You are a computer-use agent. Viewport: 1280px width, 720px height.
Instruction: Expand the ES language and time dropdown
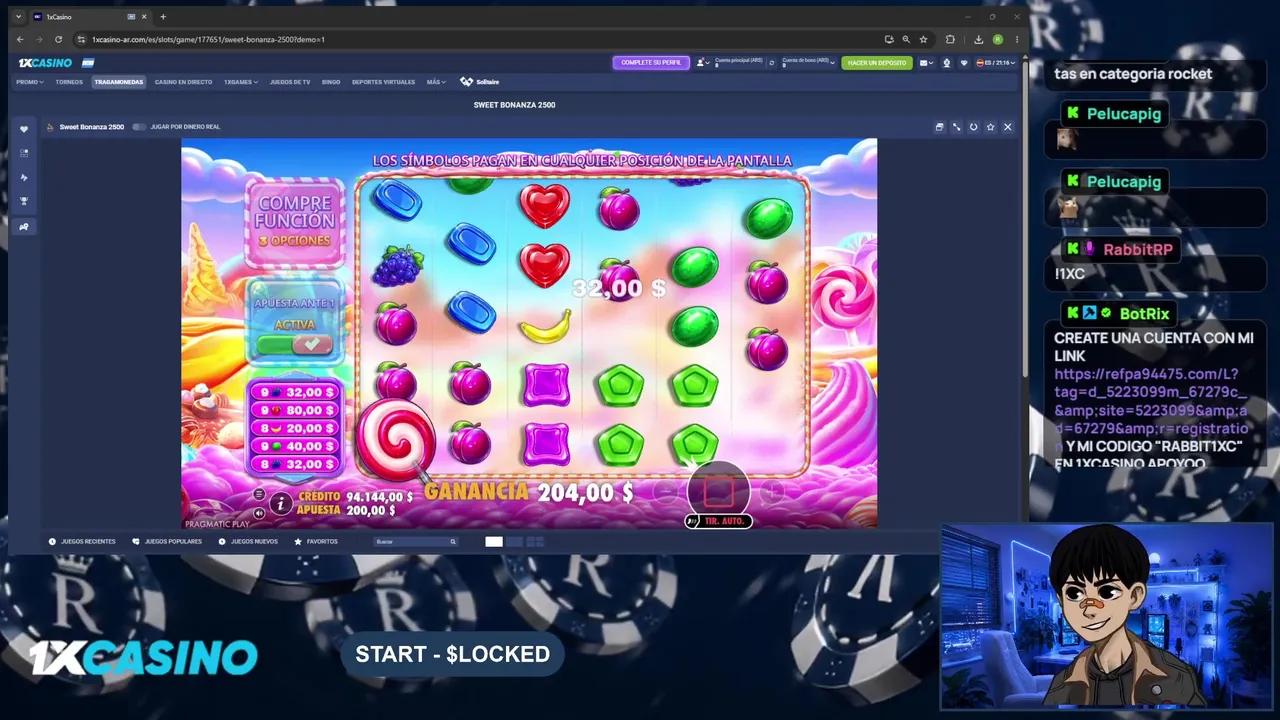tap(996, 63)
